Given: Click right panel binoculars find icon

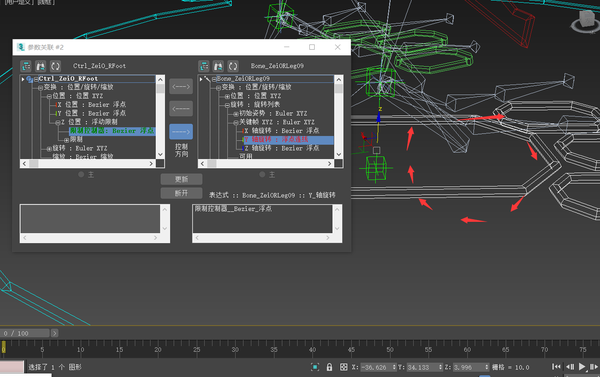Looking at the screenshot, I should (x=218, y=66).
